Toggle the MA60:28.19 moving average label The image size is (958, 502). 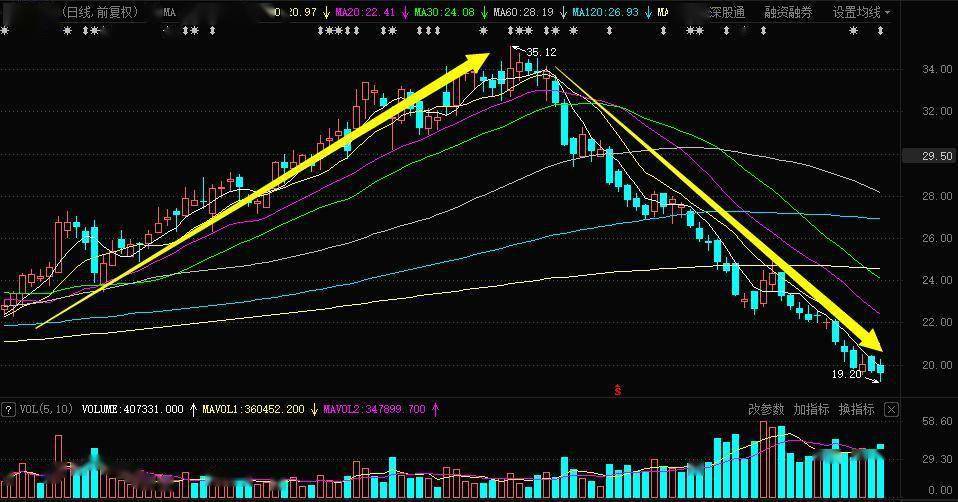coord(525,13)
